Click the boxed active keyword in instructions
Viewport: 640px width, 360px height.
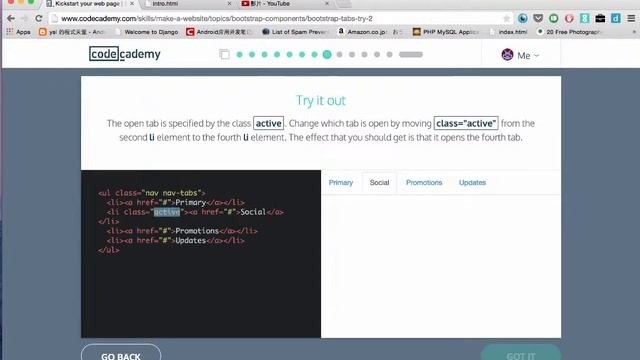coord(268,123)
